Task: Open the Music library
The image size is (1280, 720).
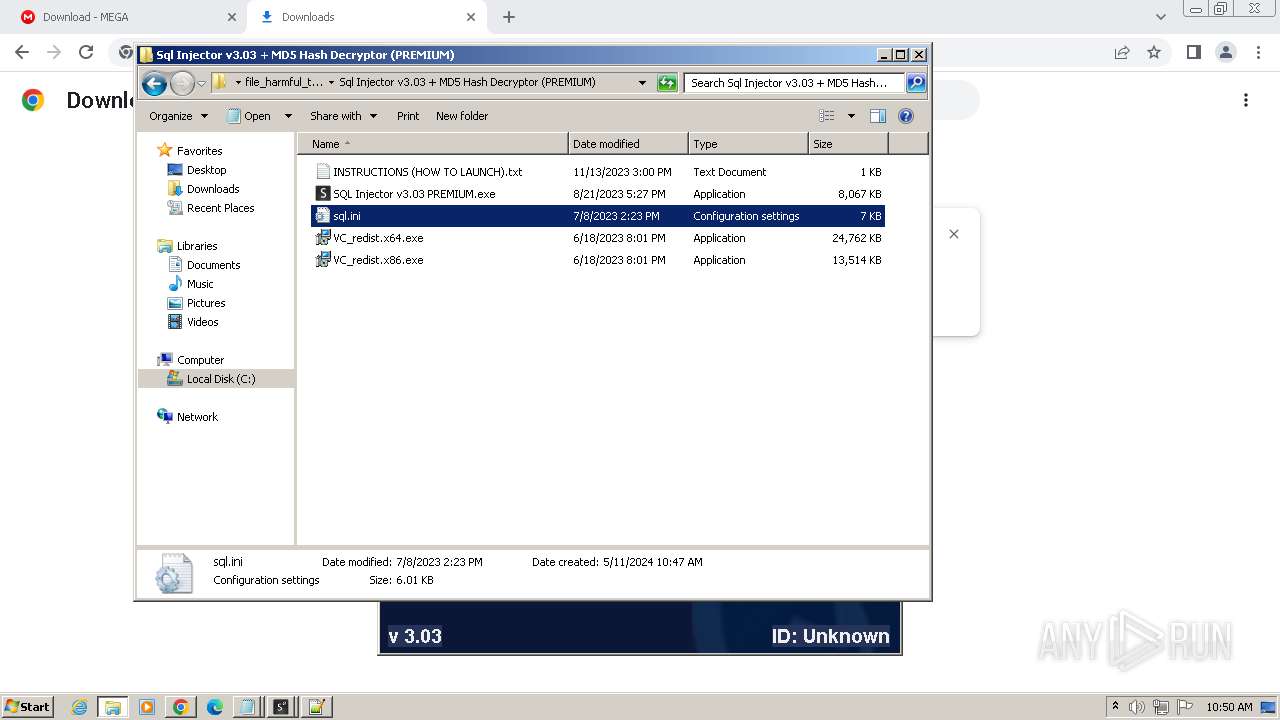Action: 200,284
